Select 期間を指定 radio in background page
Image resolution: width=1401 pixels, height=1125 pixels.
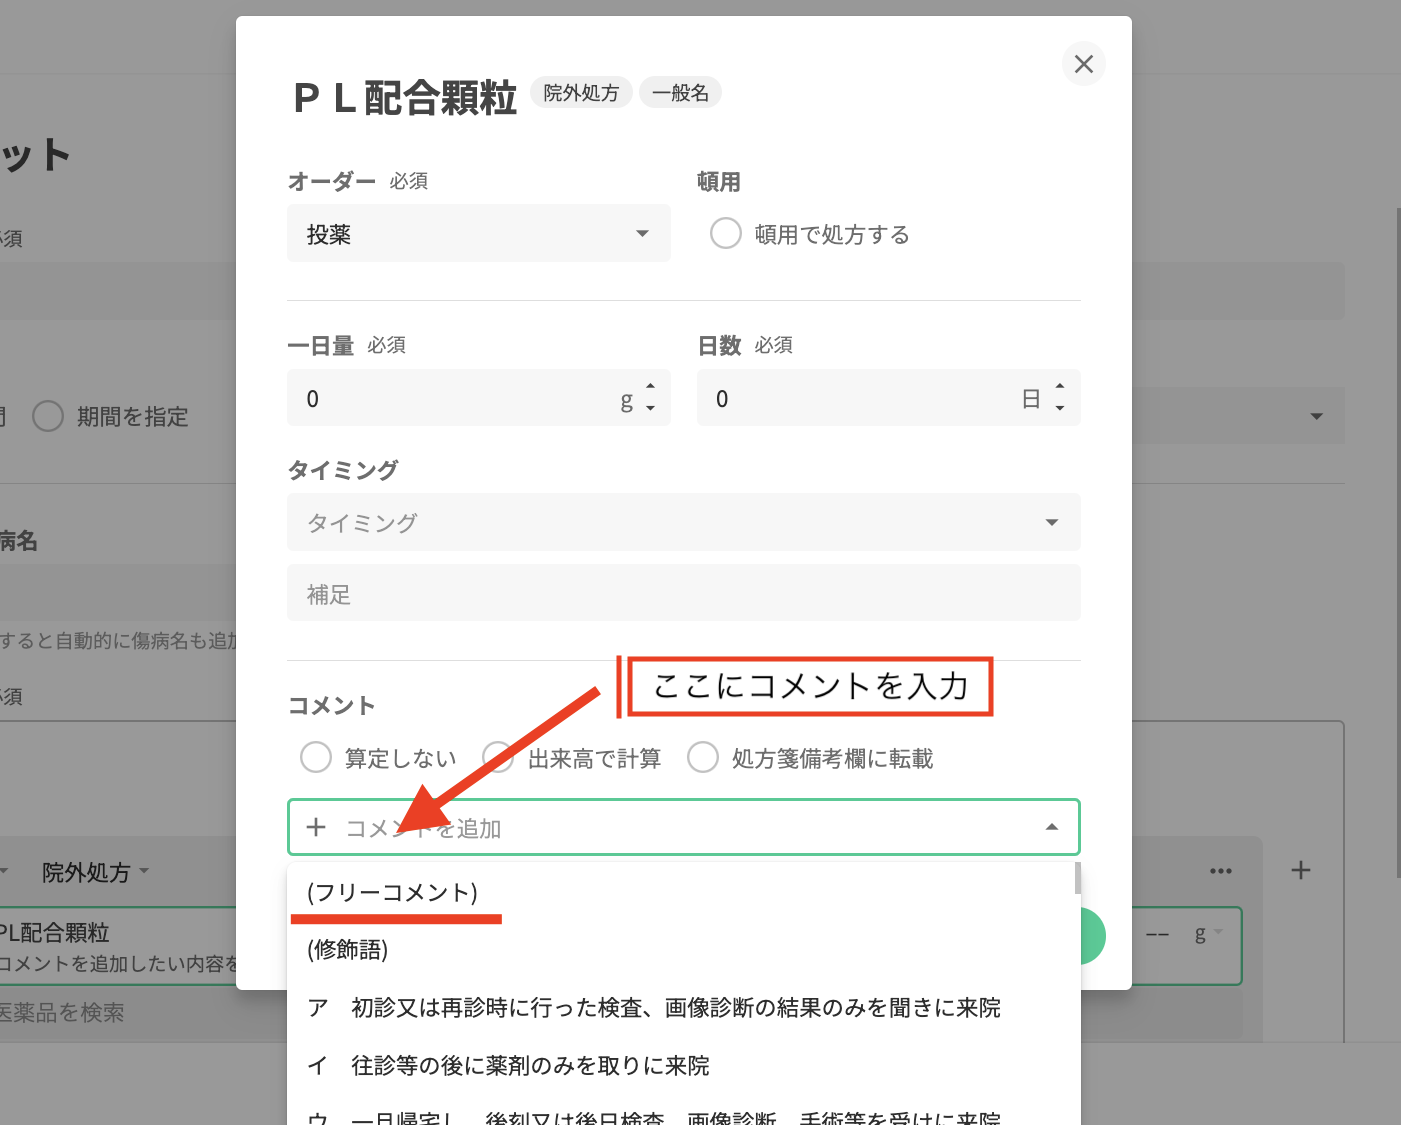pyautogui.click(x=48, y=416)
